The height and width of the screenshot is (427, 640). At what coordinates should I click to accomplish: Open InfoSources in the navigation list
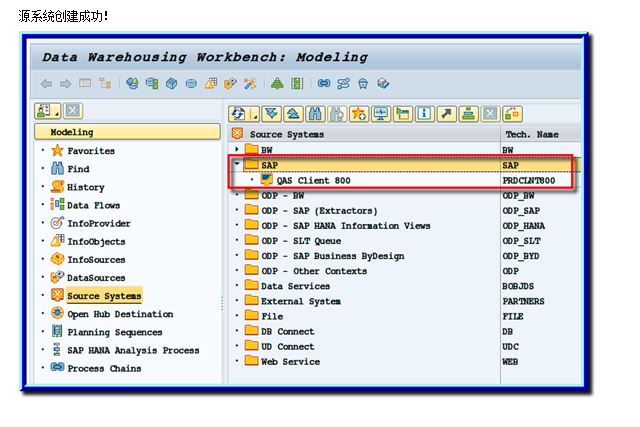click(96, 260)
